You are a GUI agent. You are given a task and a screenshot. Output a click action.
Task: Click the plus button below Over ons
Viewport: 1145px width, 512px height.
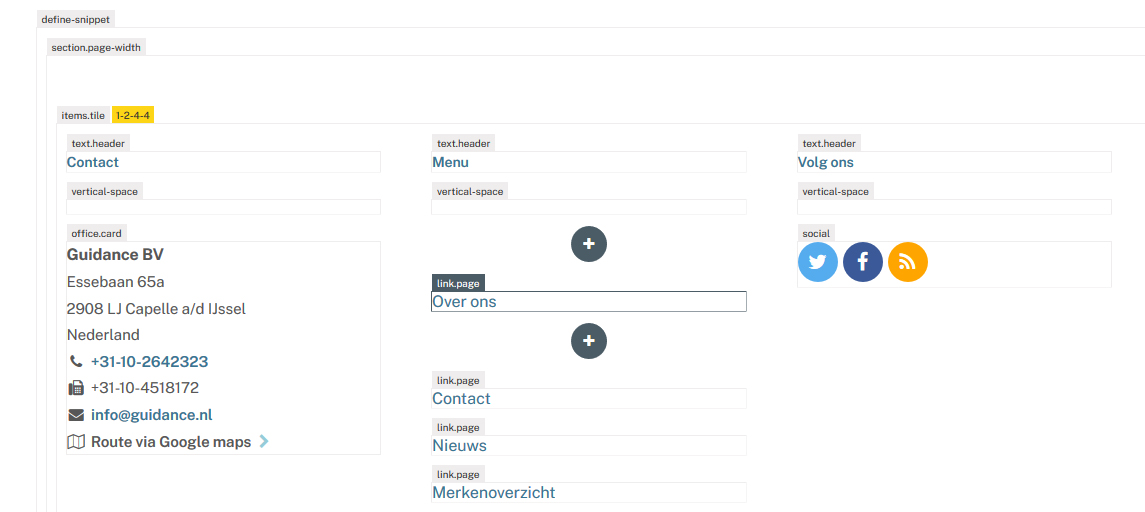[x=589, y=341]
